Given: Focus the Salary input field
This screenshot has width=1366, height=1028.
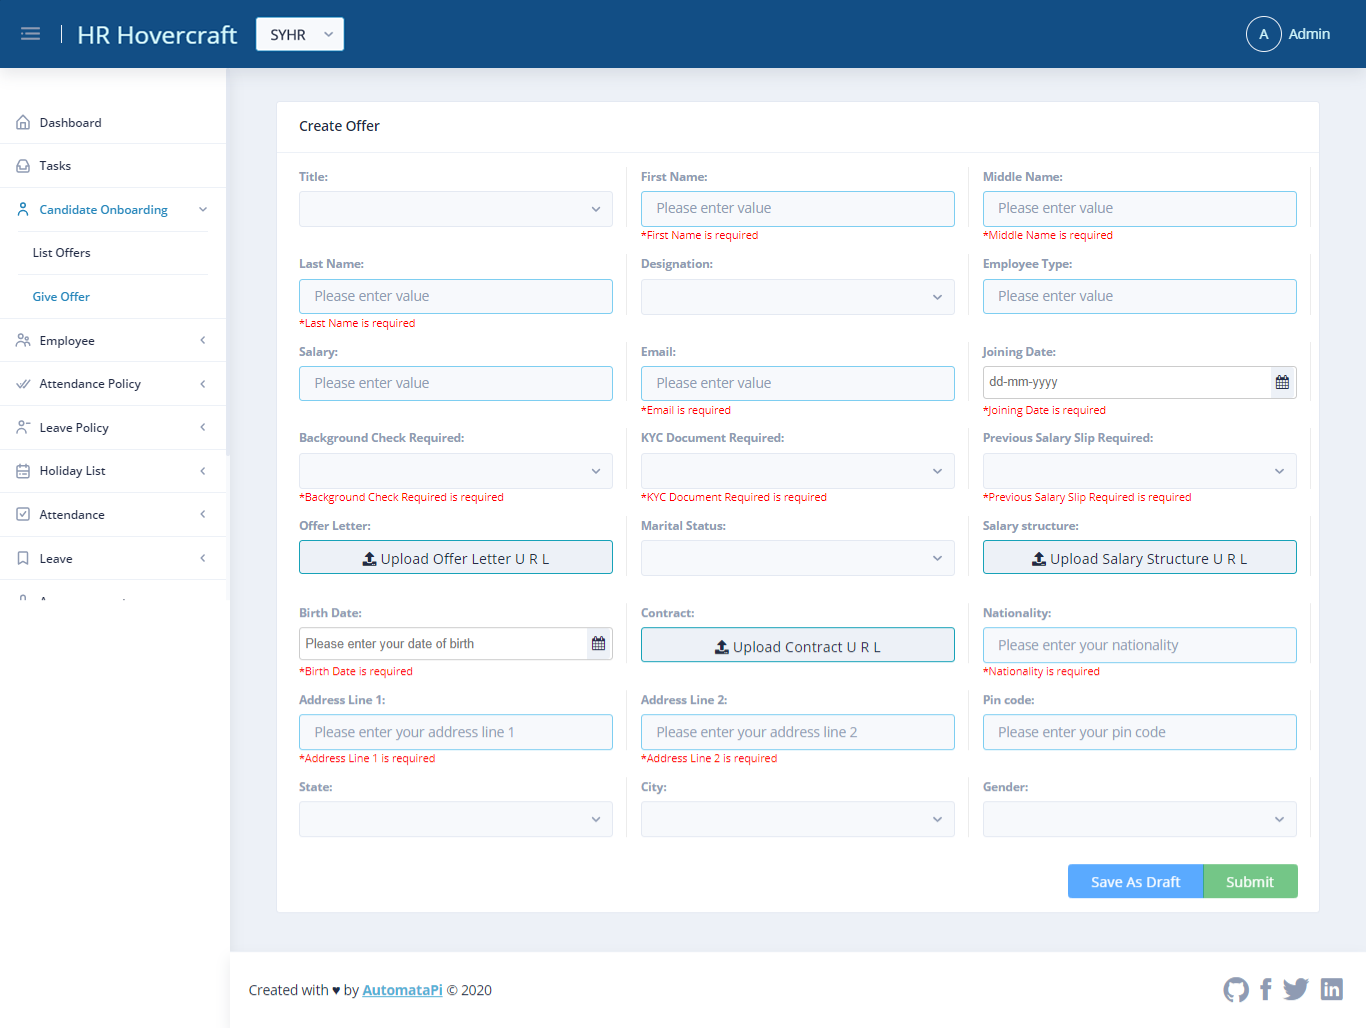Looking at the screenshot, I should coord(456,383).
